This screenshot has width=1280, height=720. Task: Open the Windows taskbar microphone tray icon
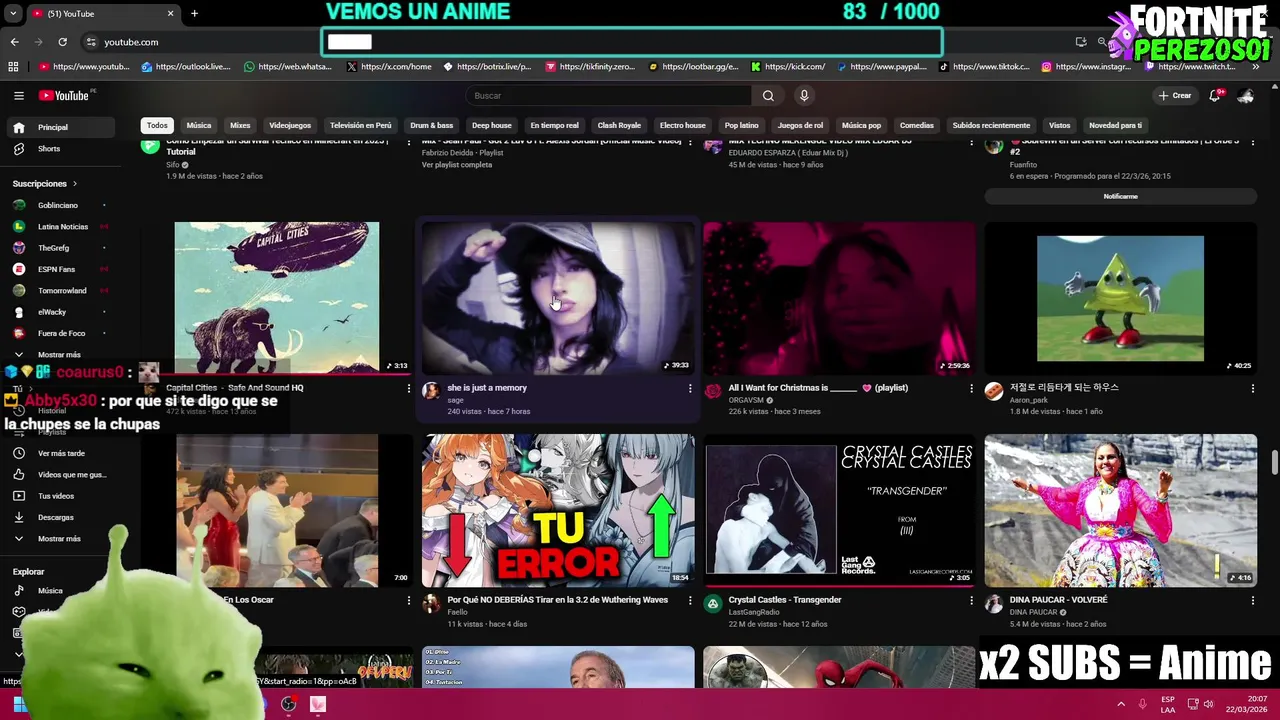pos(1142,704)
